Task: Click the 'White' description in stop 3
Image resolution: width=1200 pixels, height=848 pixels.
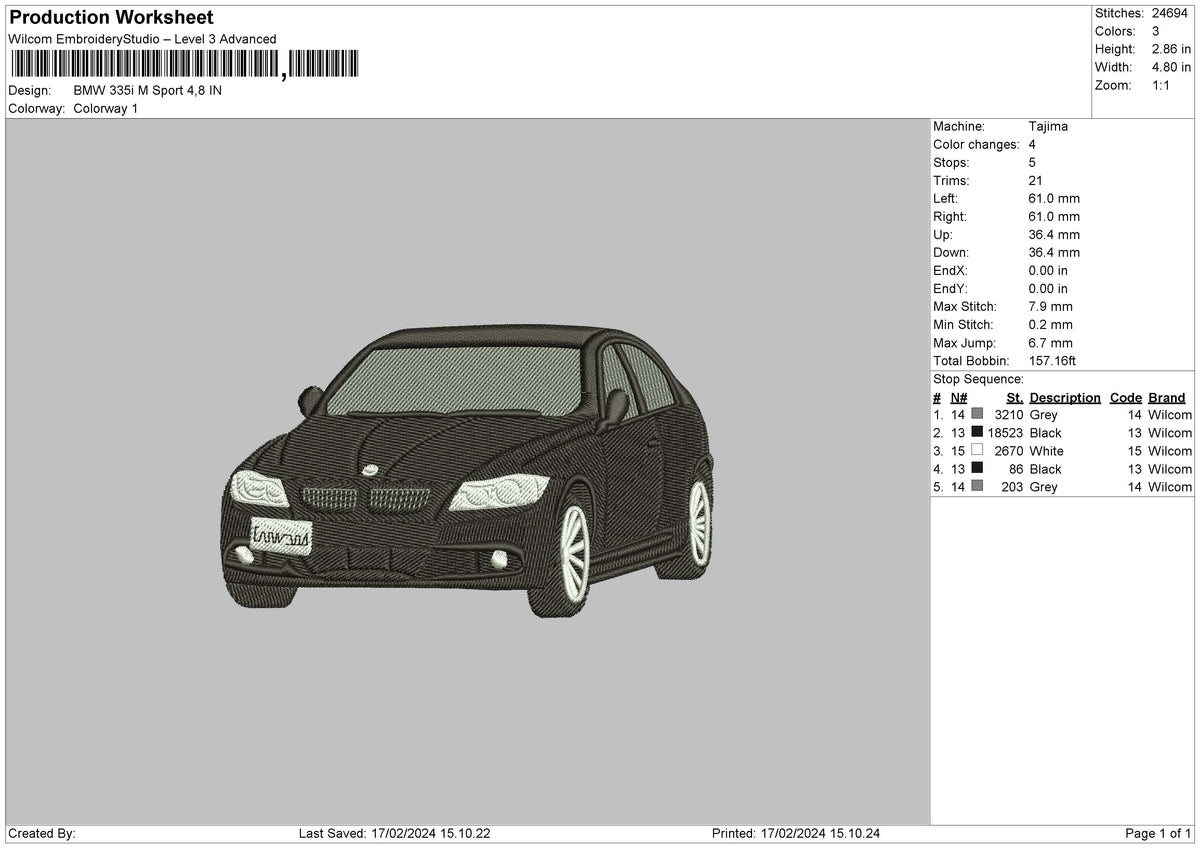Action: [x=1046, y=450]
